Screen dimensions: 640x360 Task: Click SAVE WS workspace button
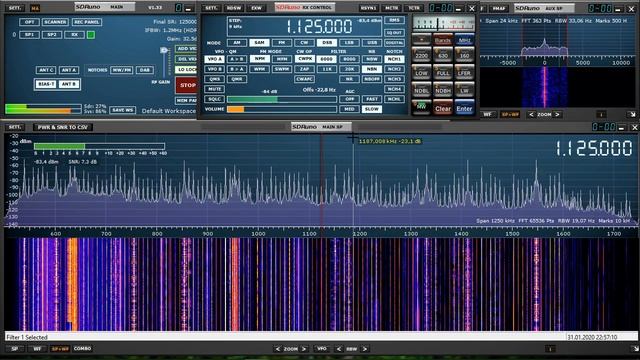(122, 110)
